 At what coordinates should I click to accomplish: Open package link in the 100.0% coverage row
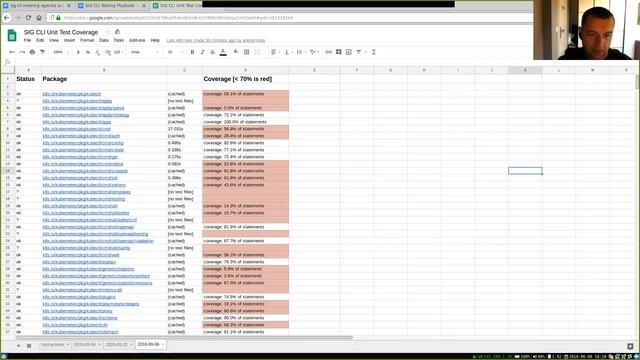click(x=77, y=122)
